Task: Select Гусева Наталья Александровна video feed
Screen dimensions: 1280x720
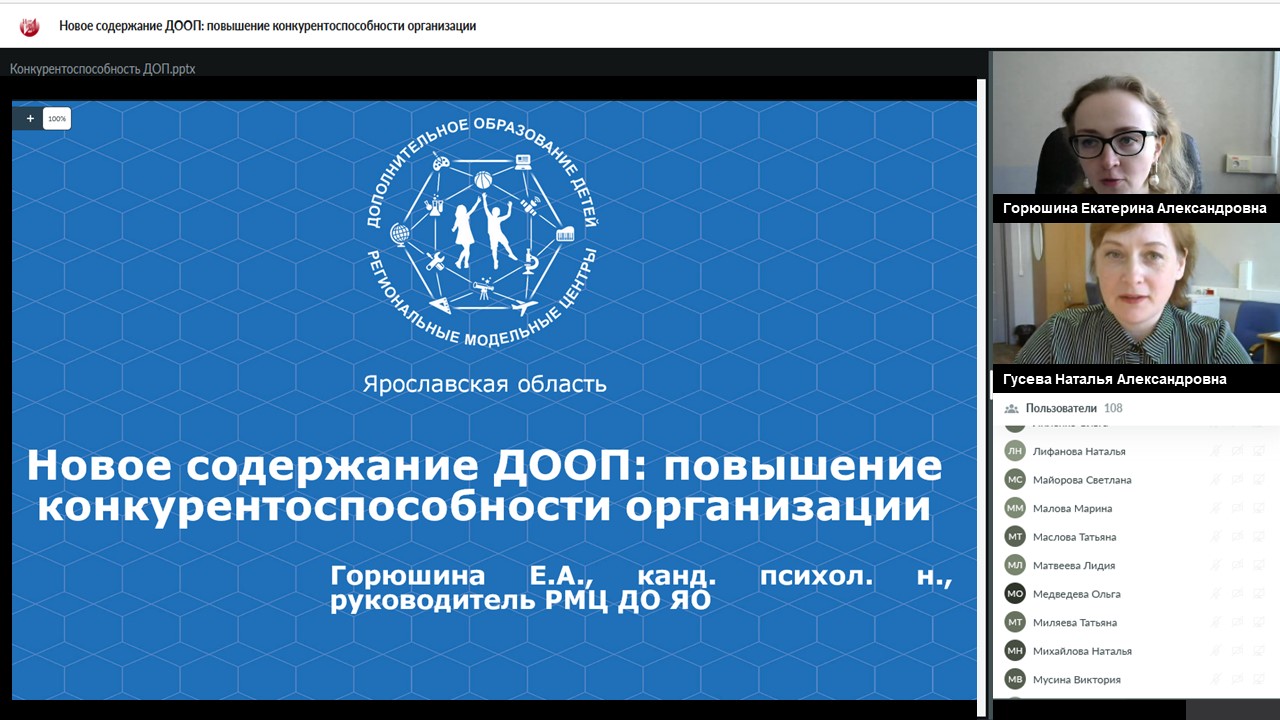Action: [x=1136, y=294]
